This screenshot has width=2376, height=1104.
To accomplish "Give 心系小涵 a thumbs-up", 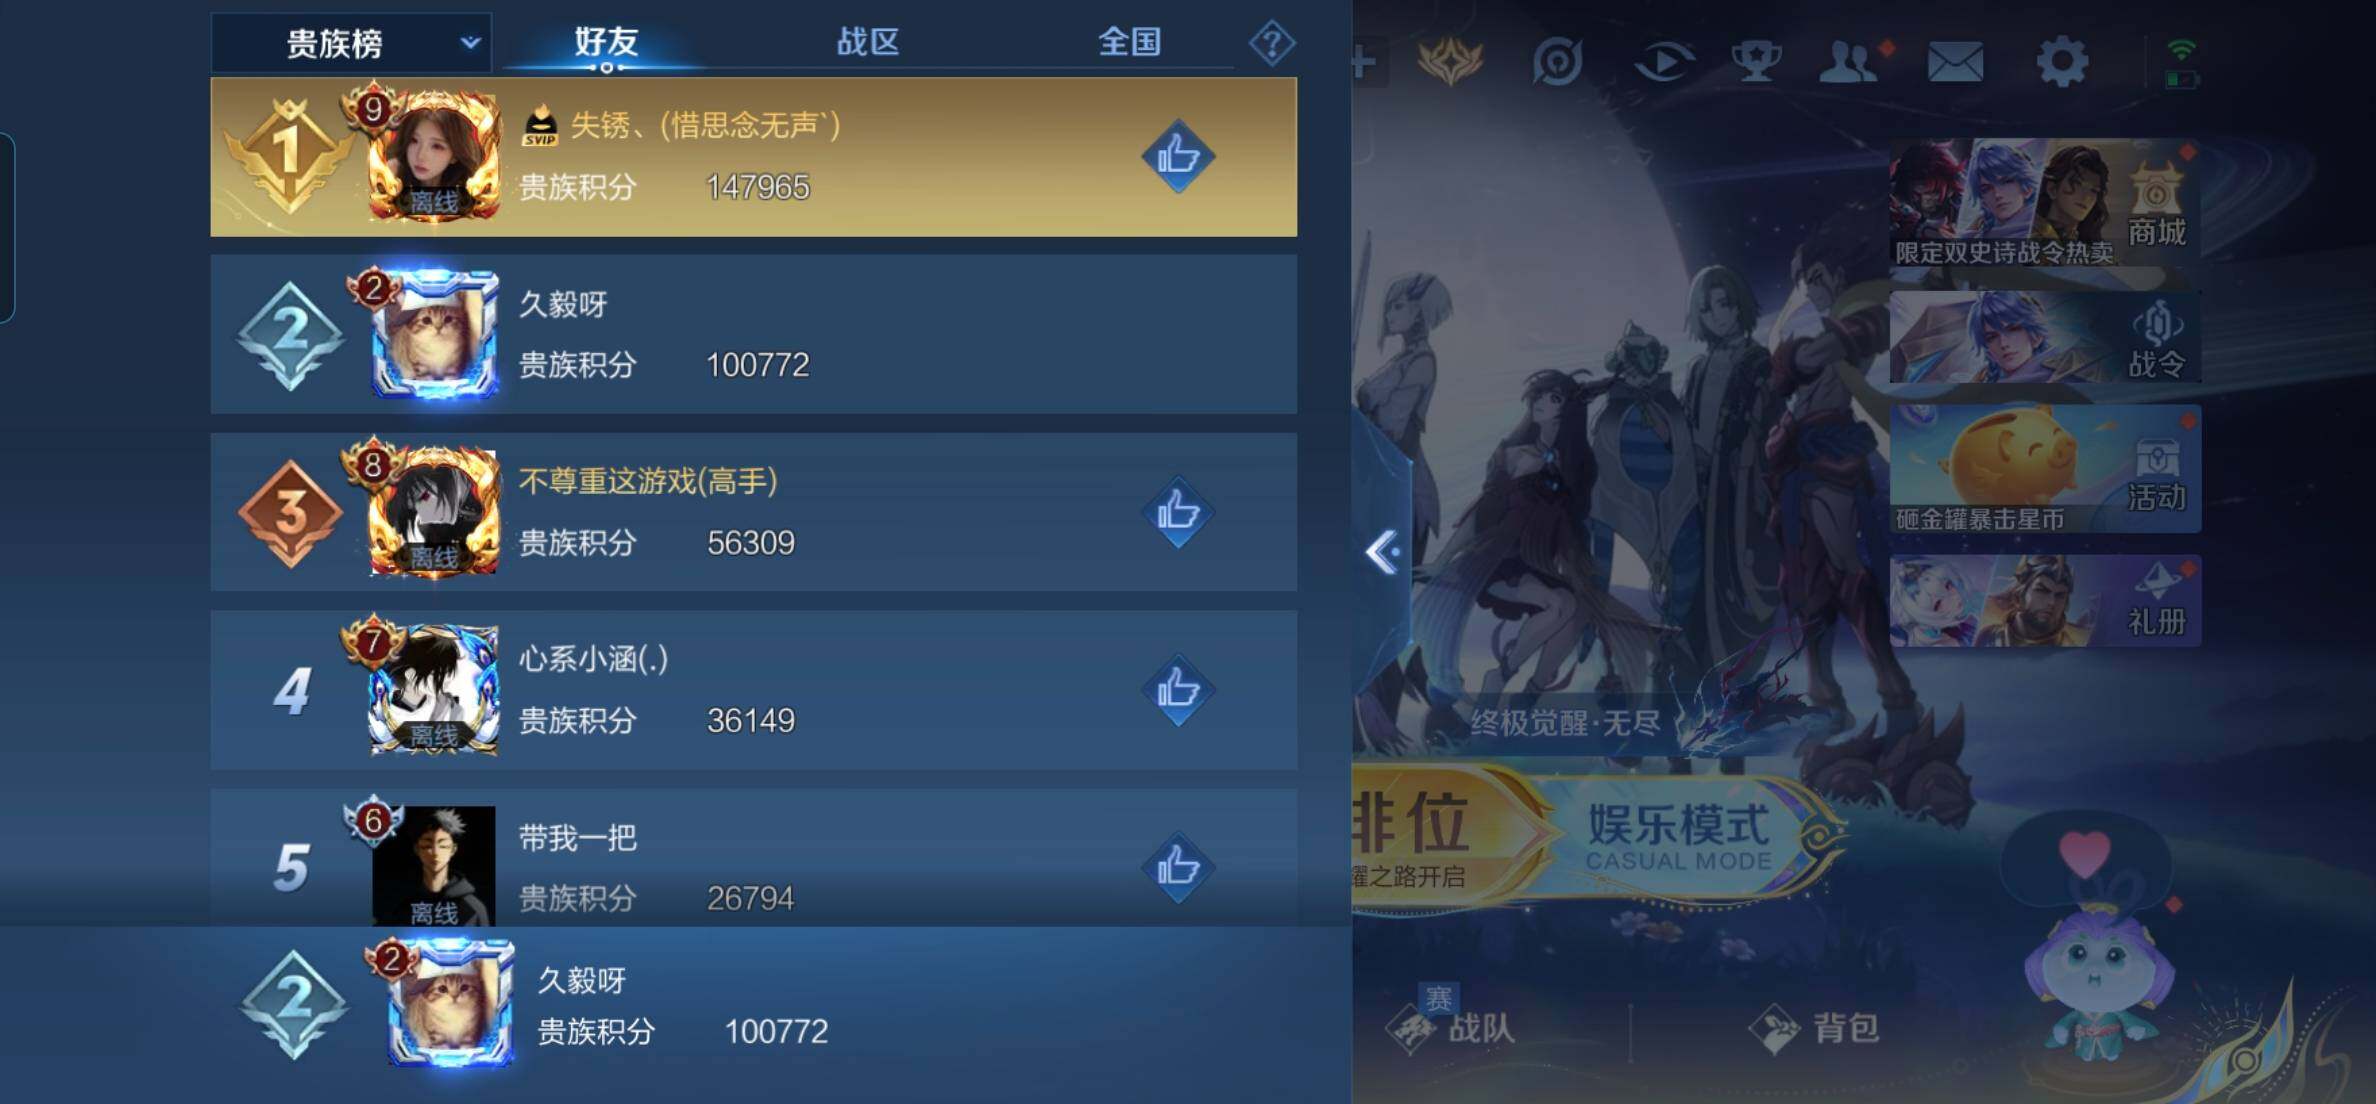I will click(x=1178, y=690).
